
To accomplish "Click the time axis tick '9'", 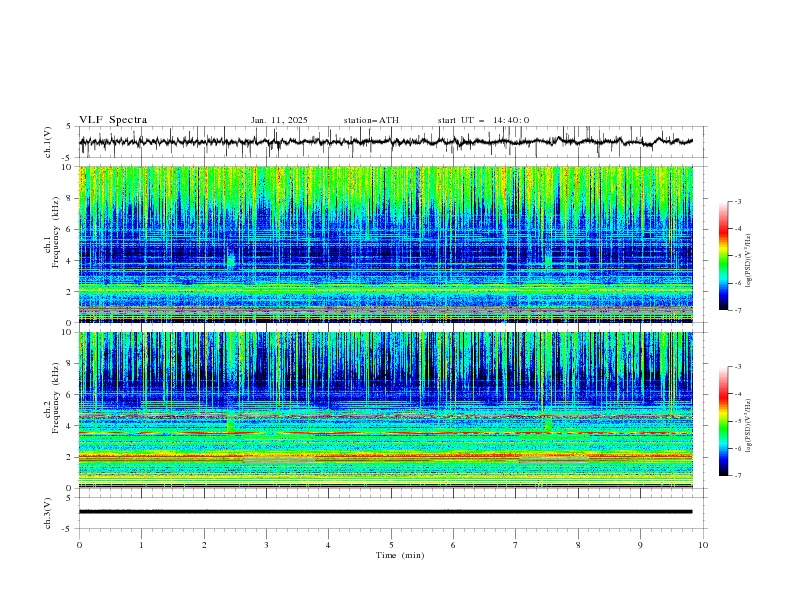I will pyautogui.click(x=640, y=545).
